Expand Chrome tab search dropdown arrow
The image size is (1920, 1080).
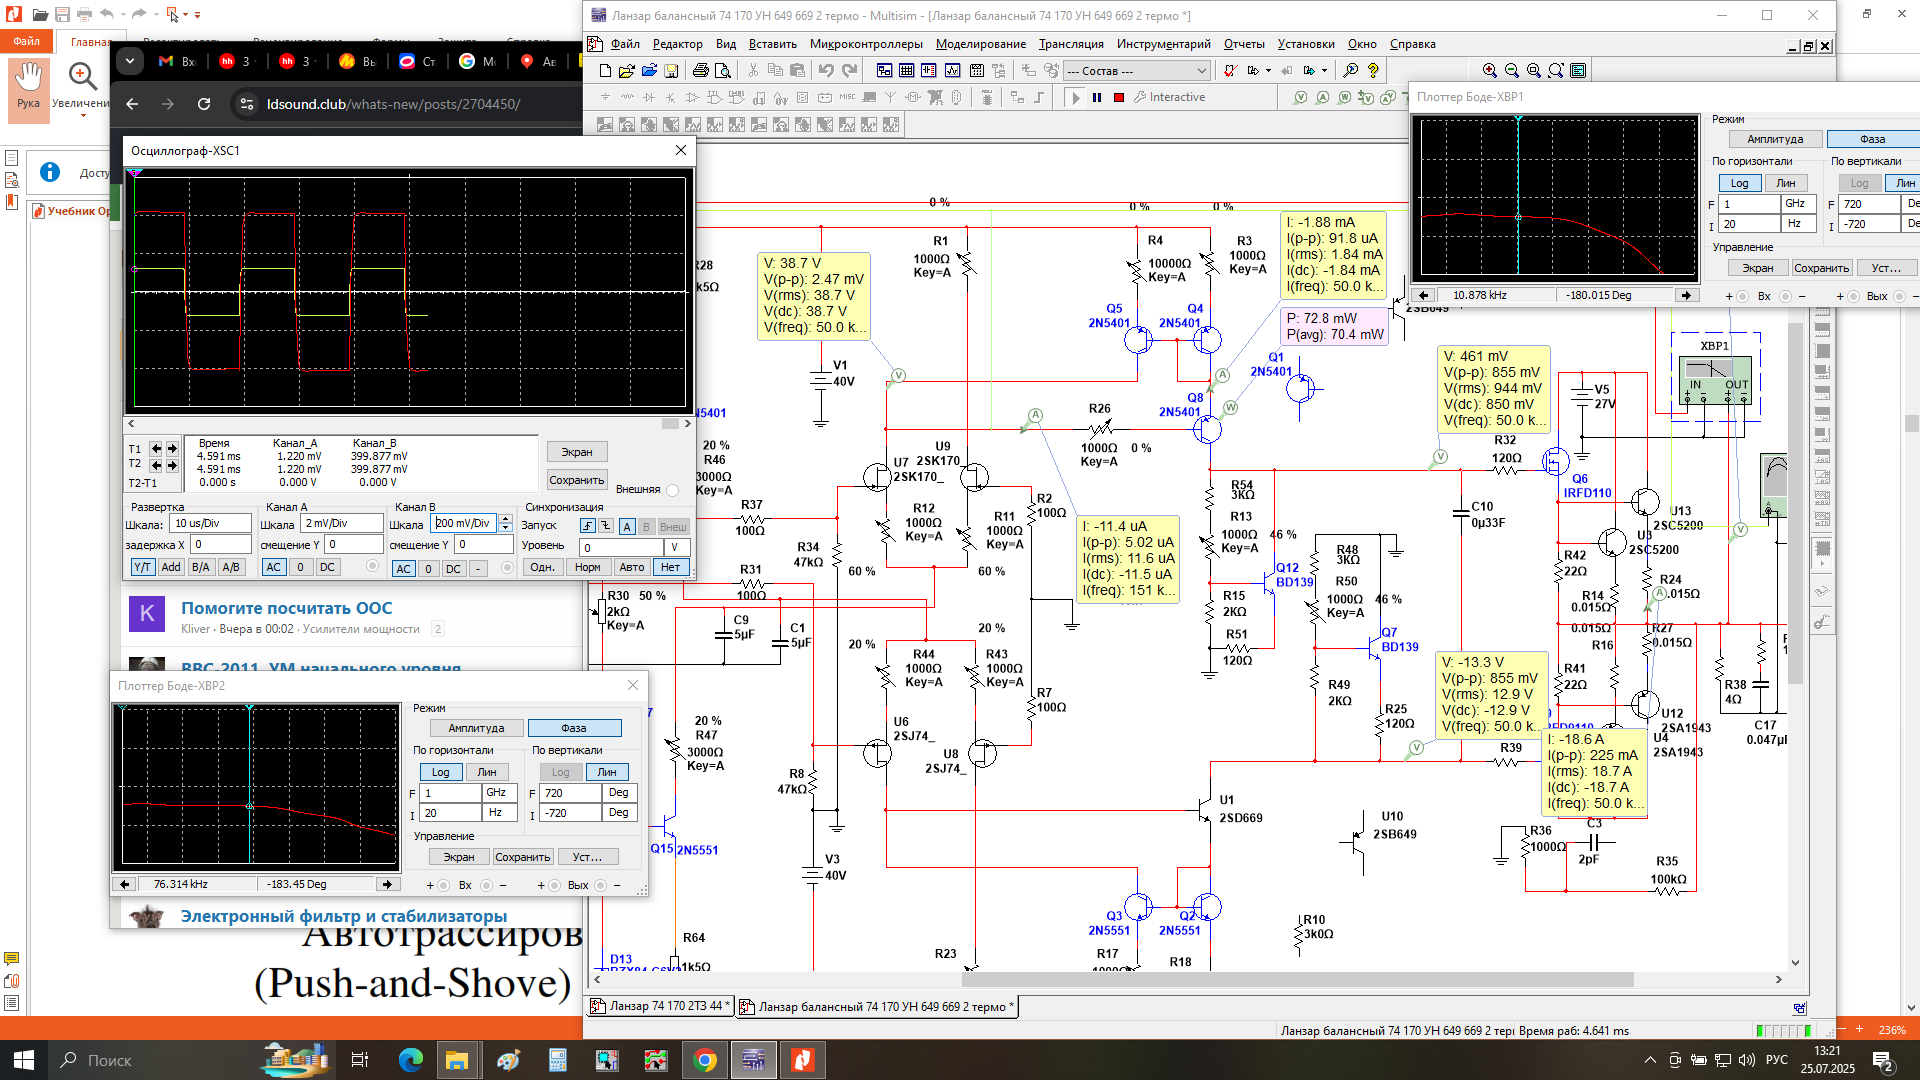pos(130,61)
